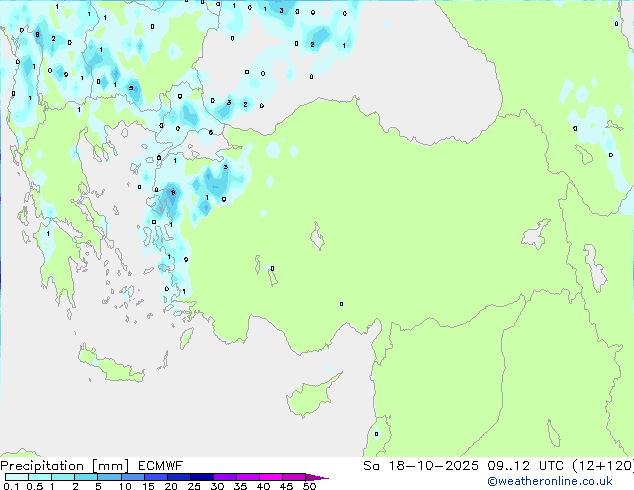Choose the 40–45 mm magenta legend swatch

pos(271,477)
